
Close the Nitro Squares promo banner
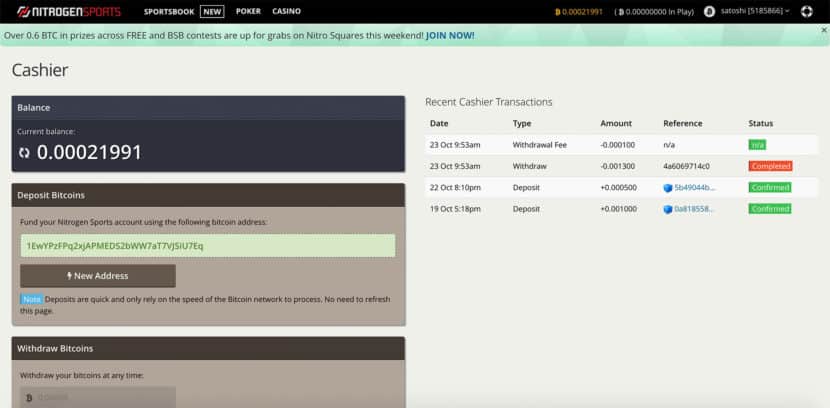pos(824,30)
